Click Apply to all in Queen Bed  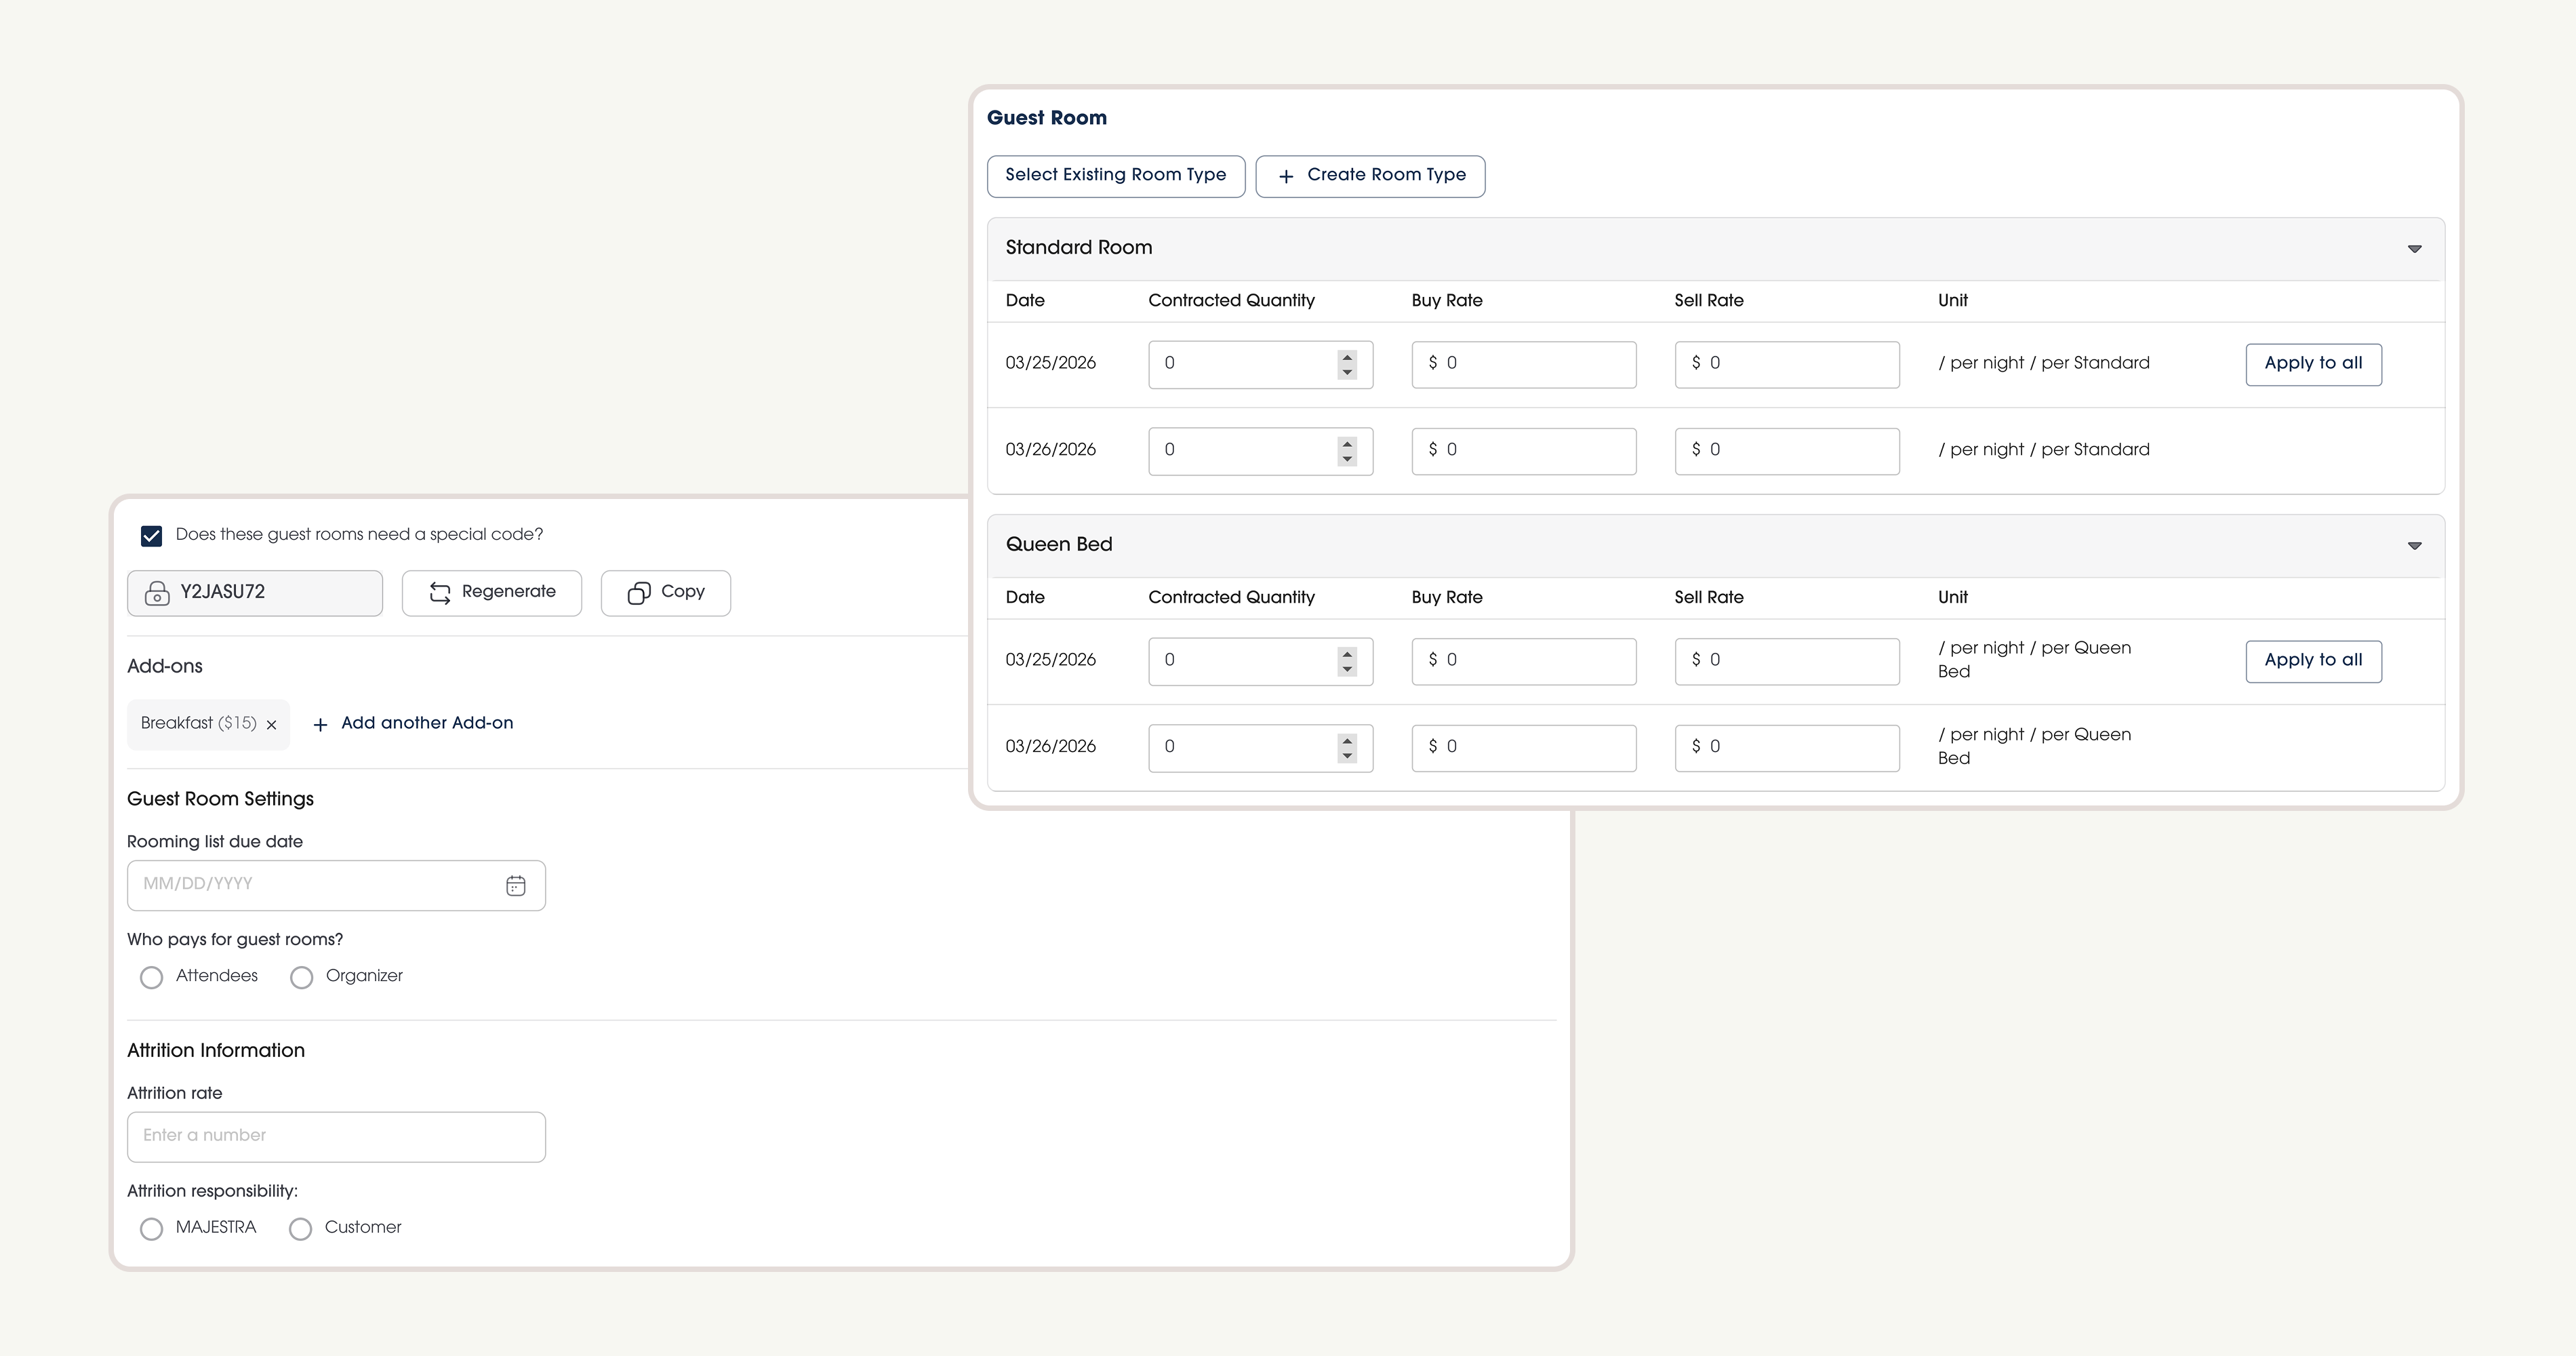tap(2313, 661)
